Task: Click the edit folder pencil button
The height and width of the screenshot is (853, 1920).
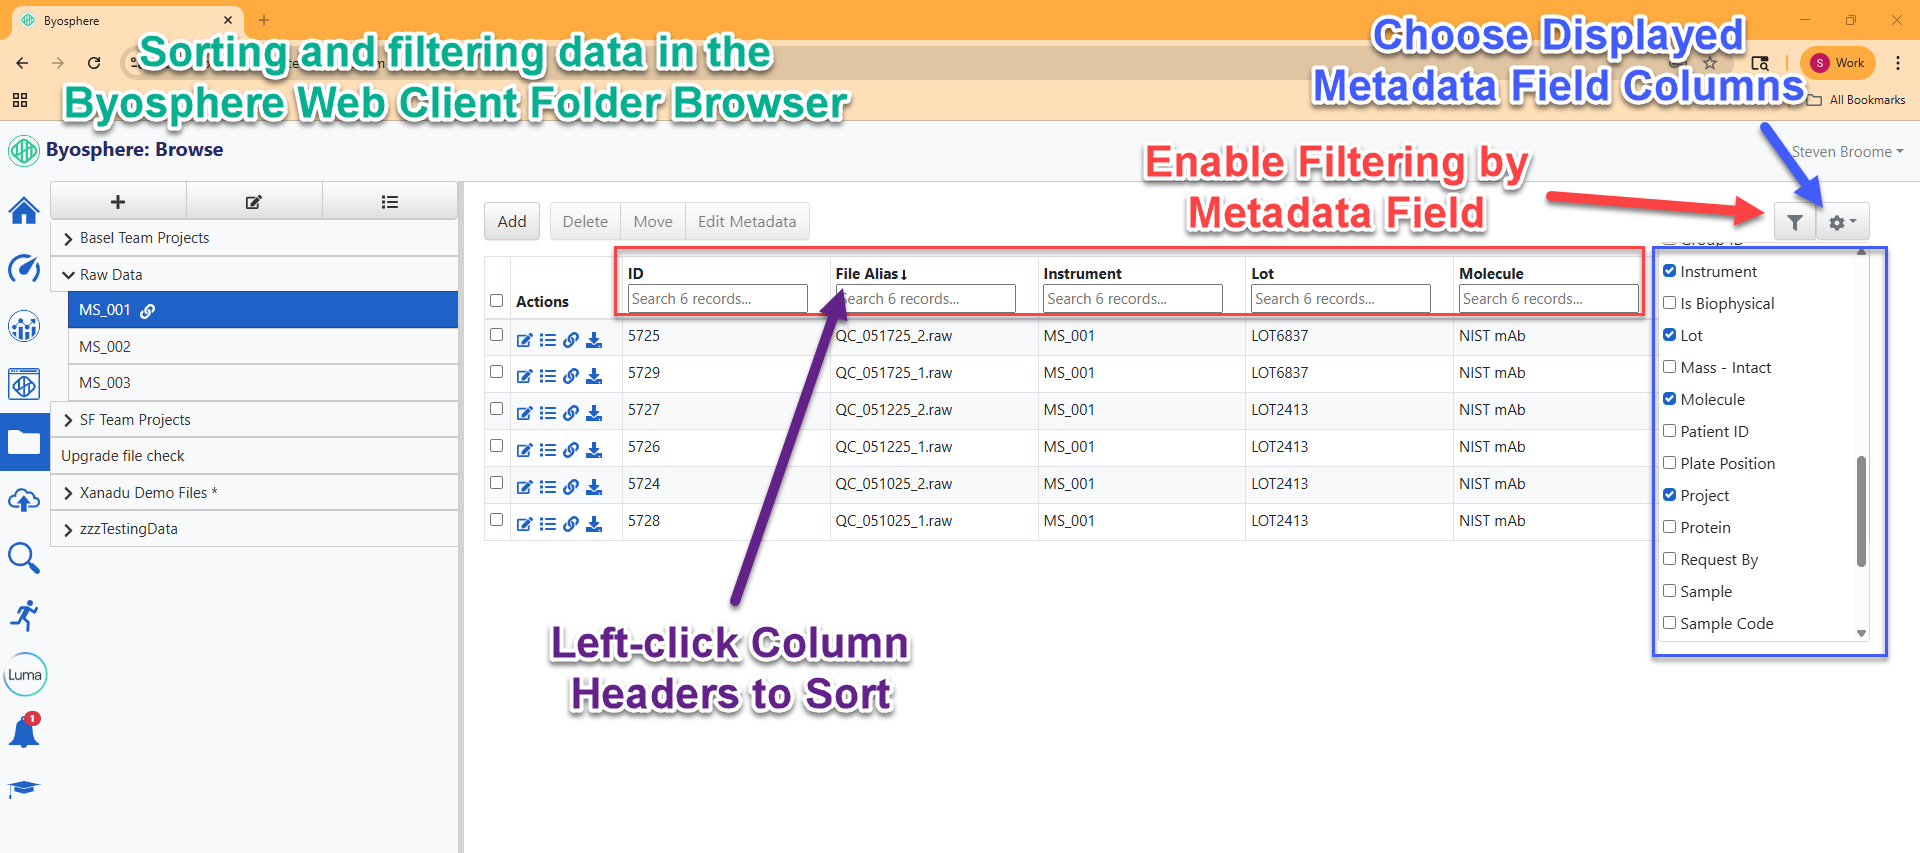Action: (254, 202)
